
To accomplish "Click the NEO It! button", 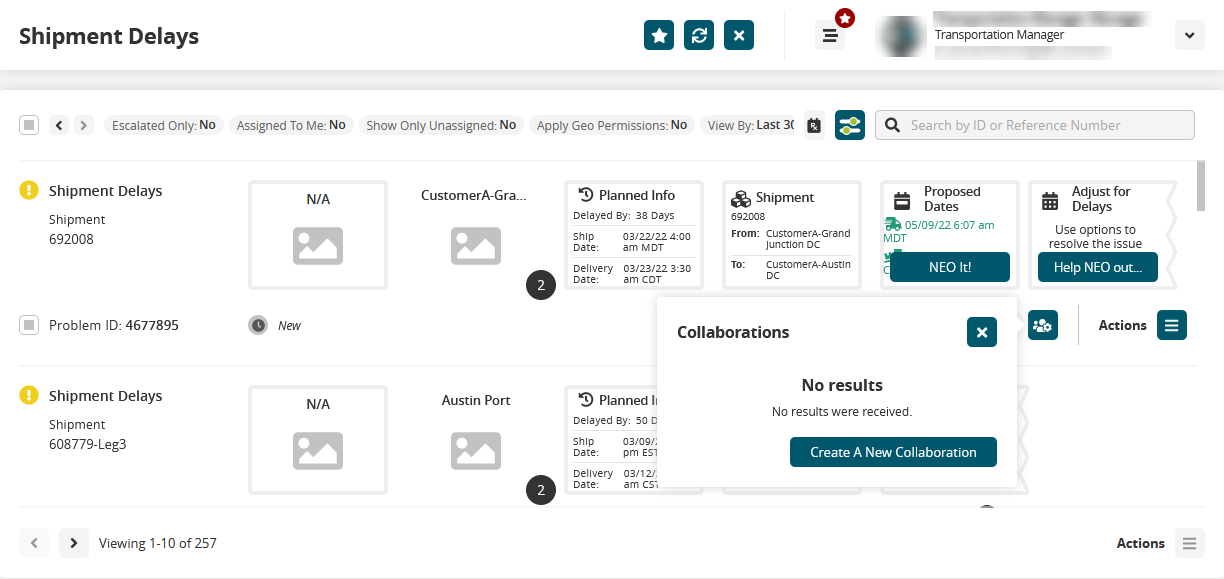I will (950, 267).
